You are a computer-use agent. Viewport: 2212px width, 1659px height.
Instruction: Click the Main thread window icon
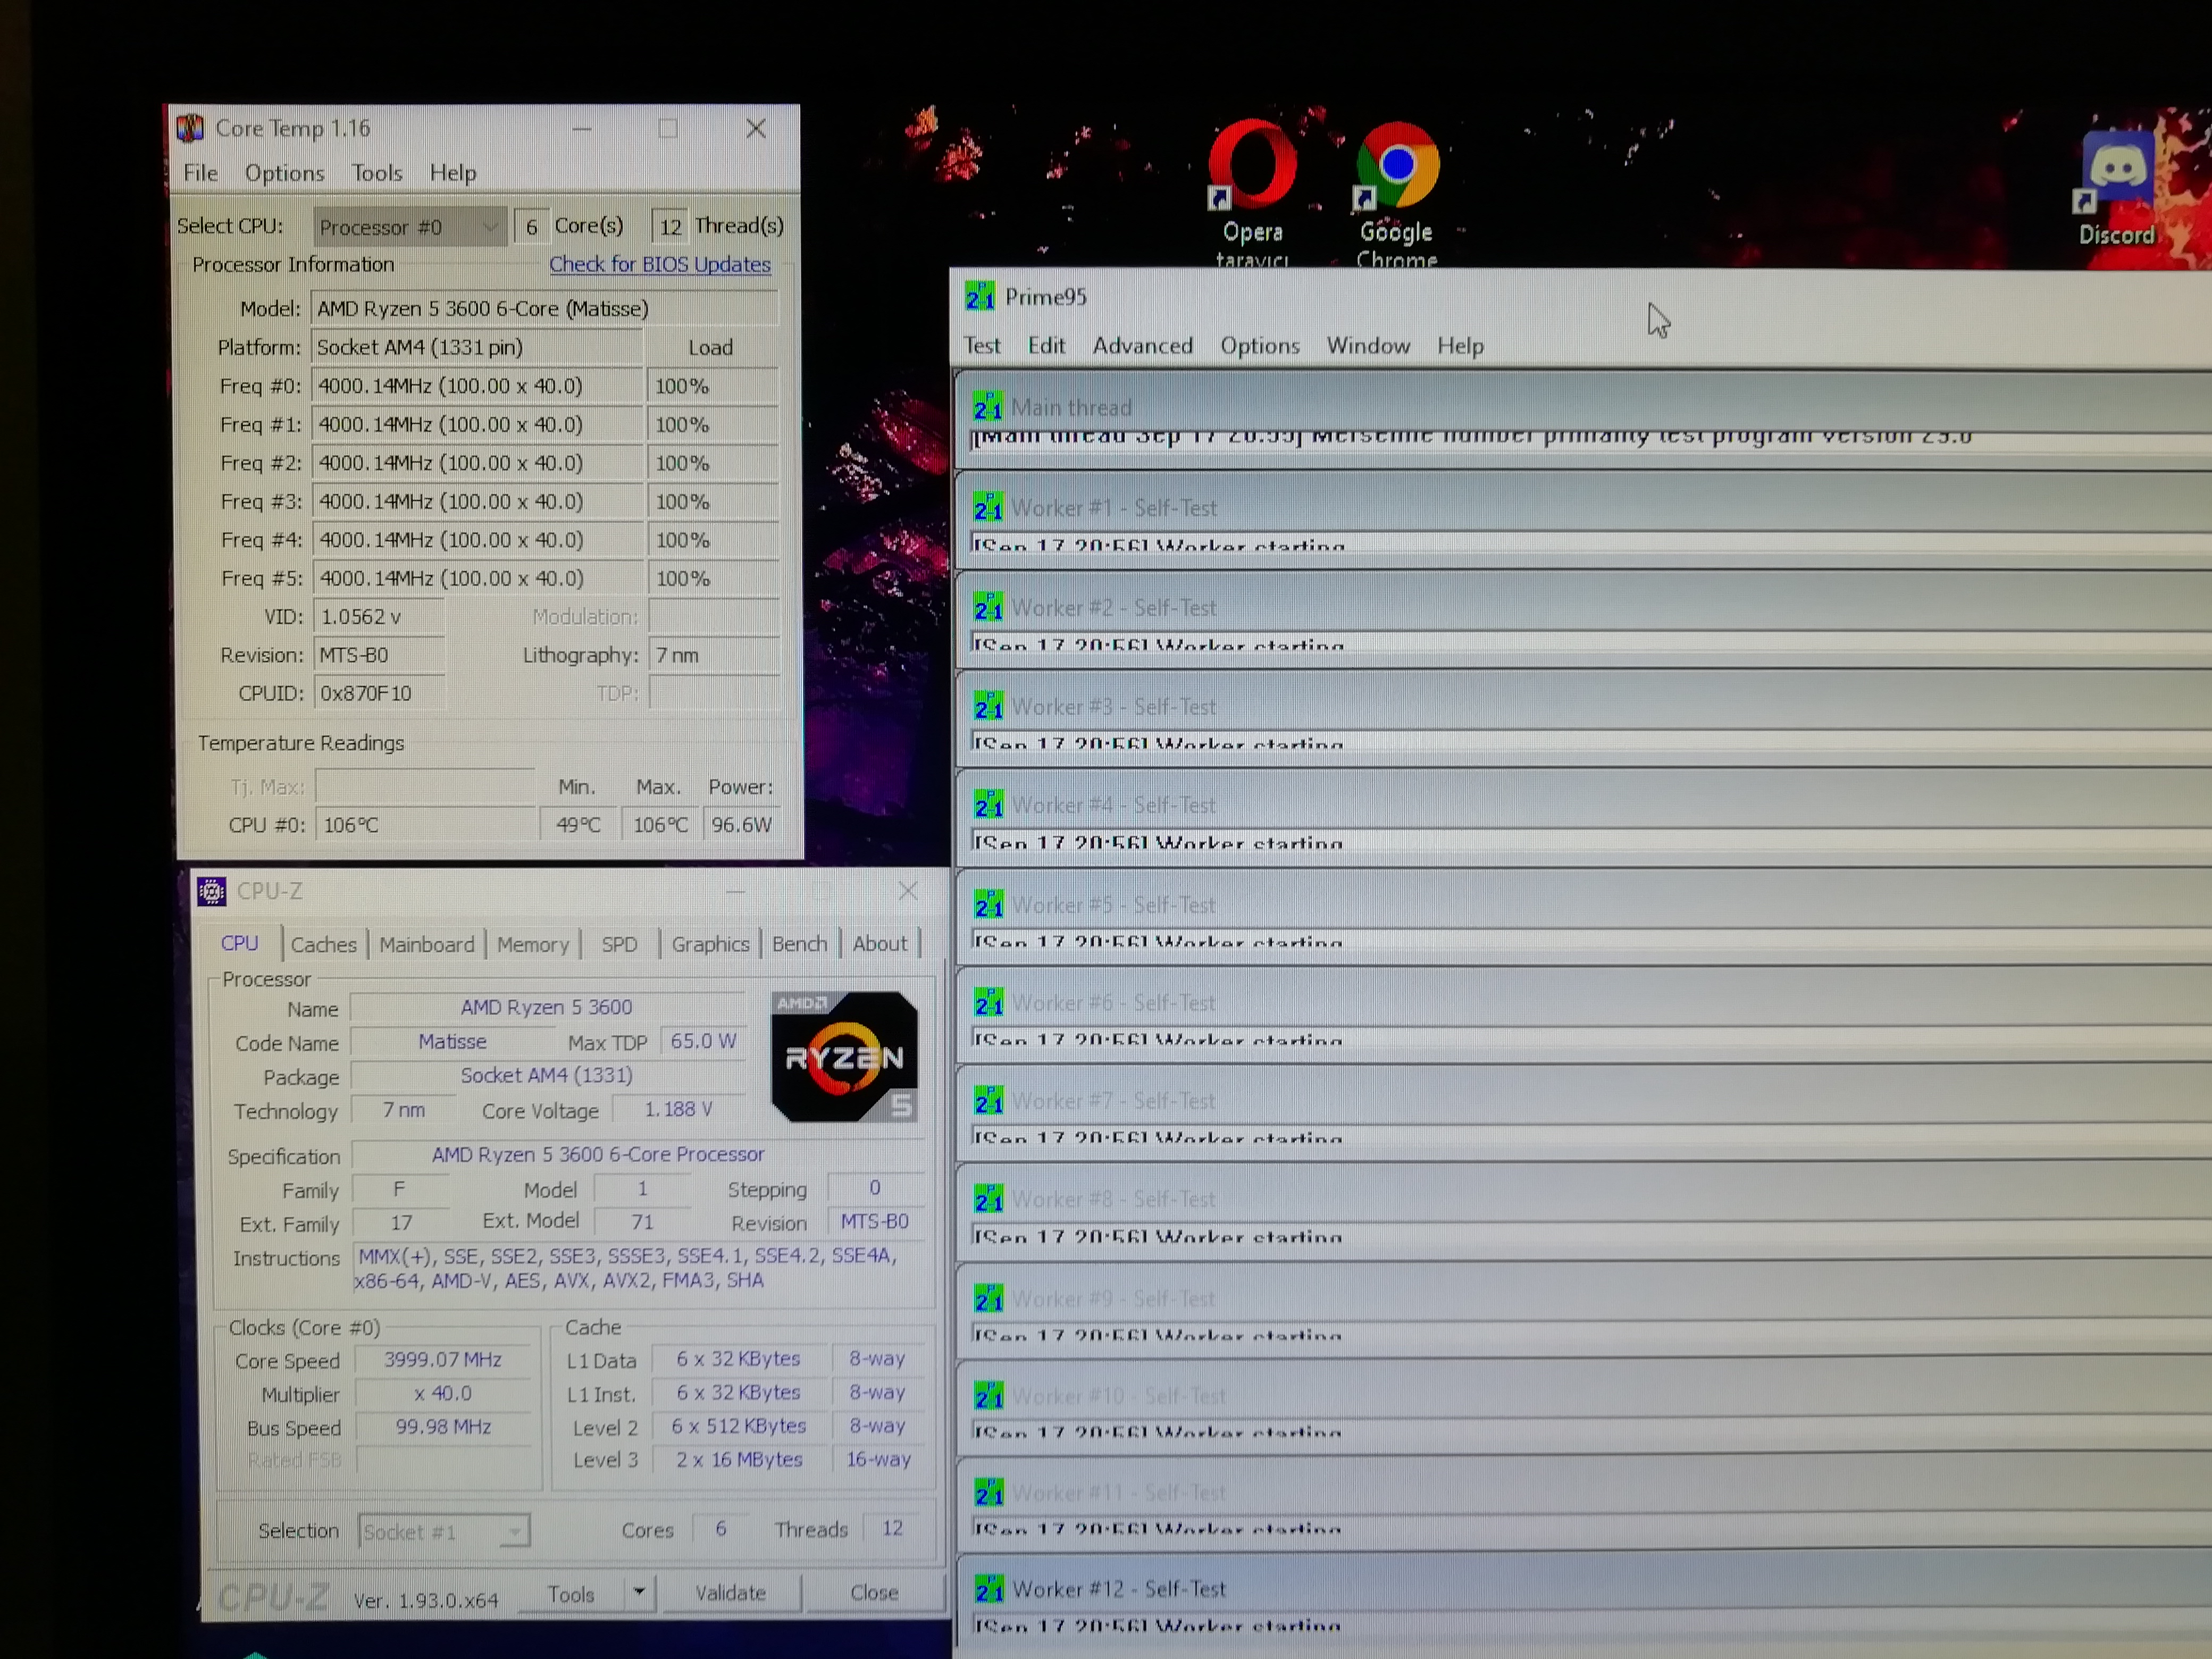pyautogui.click(x=987, y=407)
